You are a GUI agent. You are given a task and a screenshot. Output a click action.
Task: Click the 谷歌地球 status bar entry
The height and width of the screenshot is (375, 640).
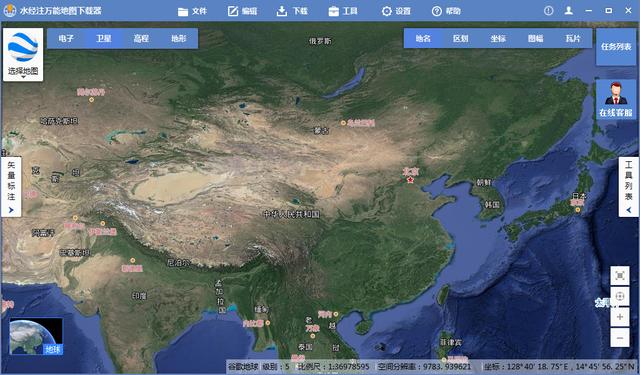(243, 366)
